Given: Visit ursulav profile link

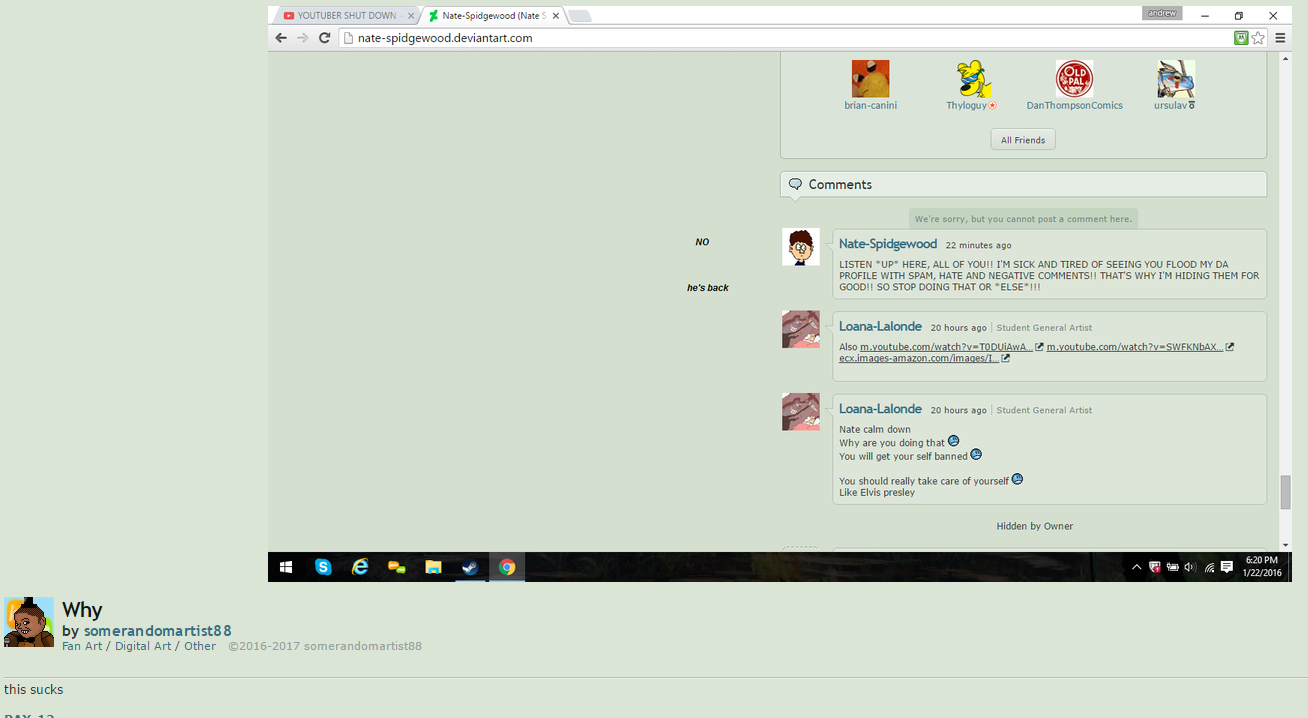Looking at the screenshot, I should coord(1171,105).
